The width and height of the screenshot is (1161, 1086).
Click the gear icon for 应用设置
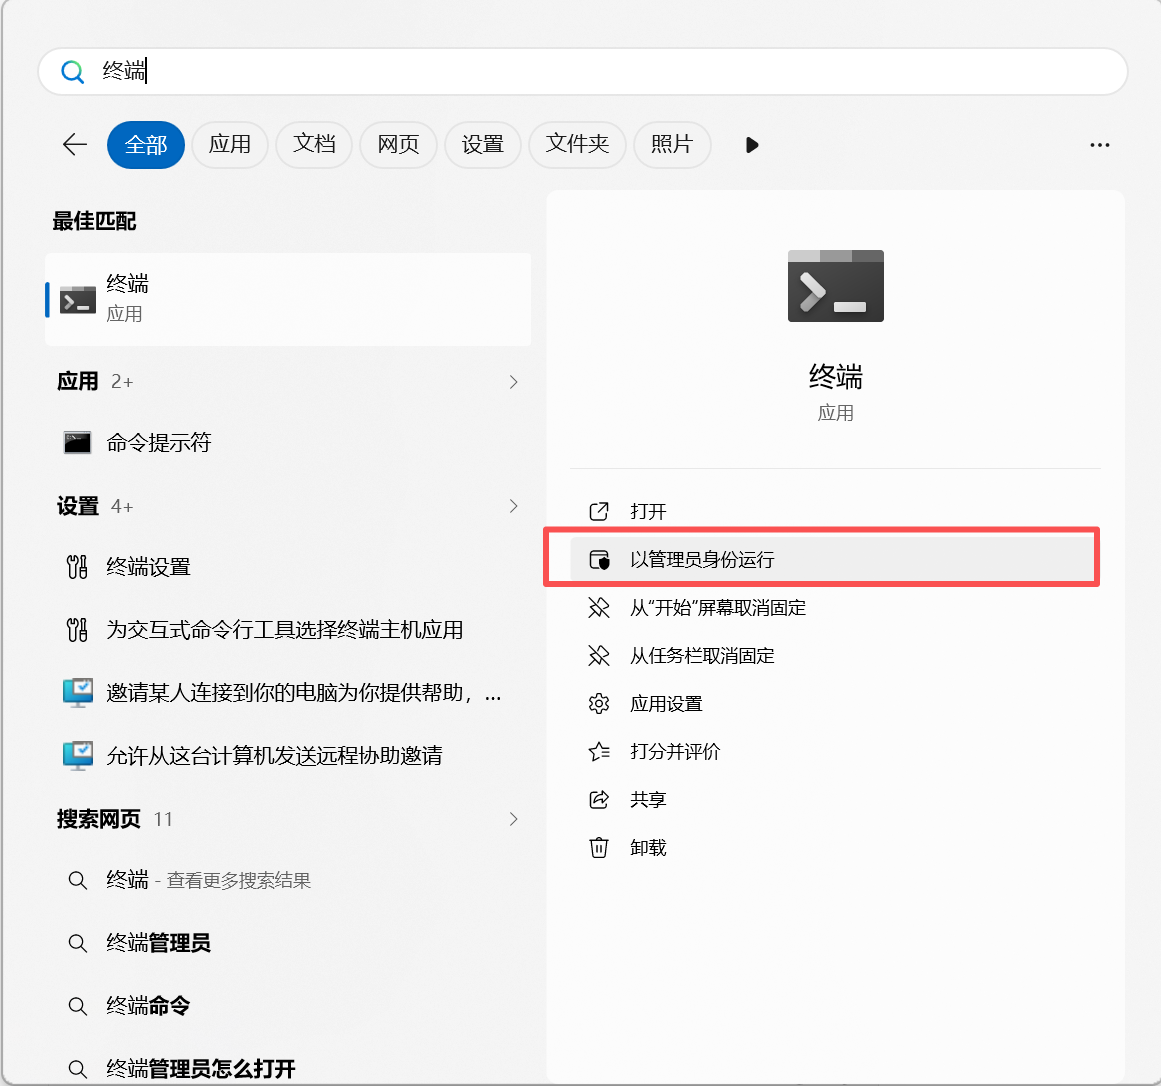[599, 704]
